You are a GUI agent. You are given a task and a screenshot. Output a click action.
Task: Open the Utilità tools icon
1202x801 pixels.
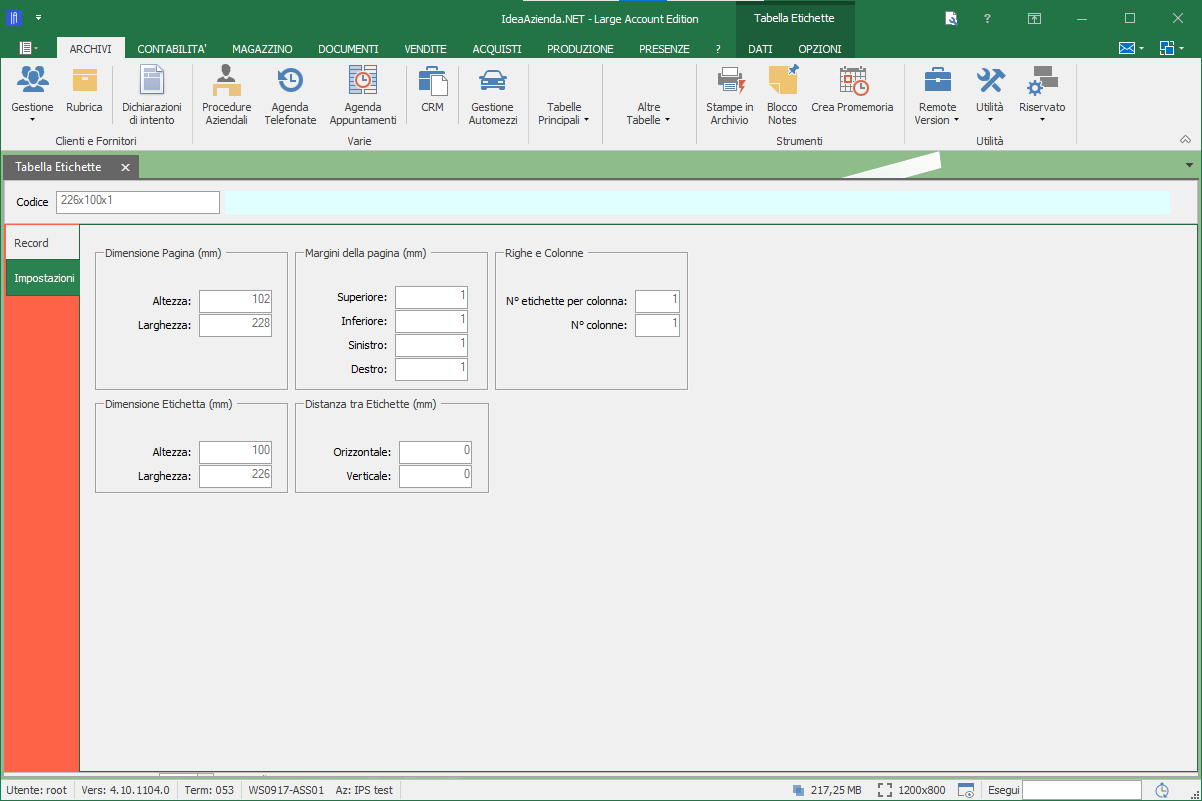pos(990,94)
